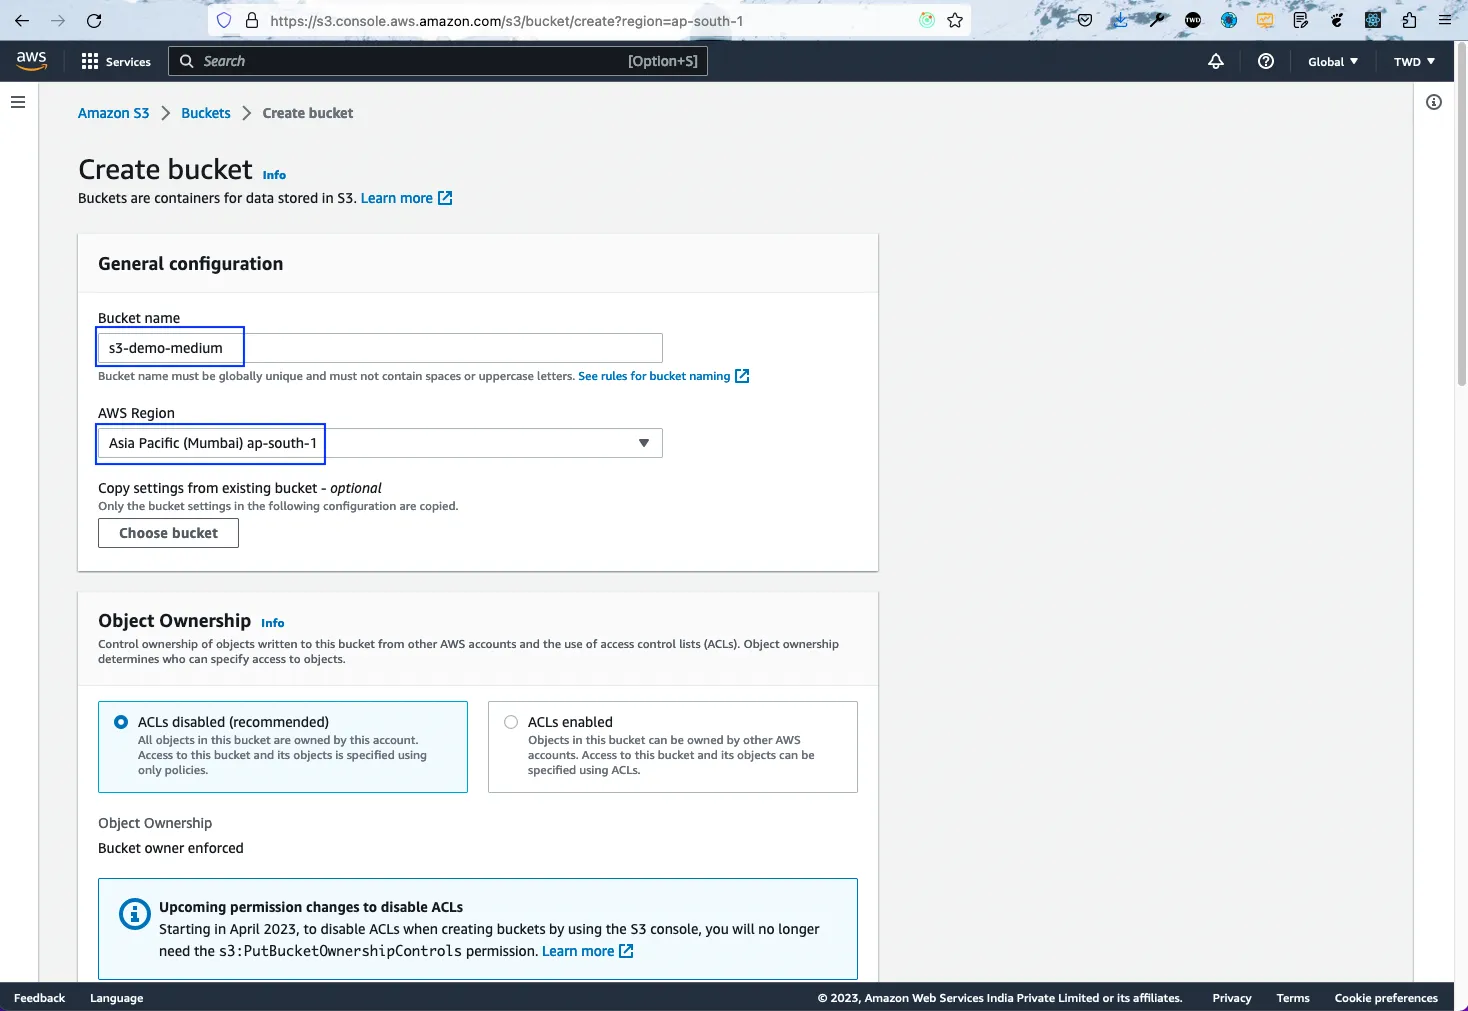Open the extensions puzzle piece menu

pyautogui.click(x=1409, y=20)
